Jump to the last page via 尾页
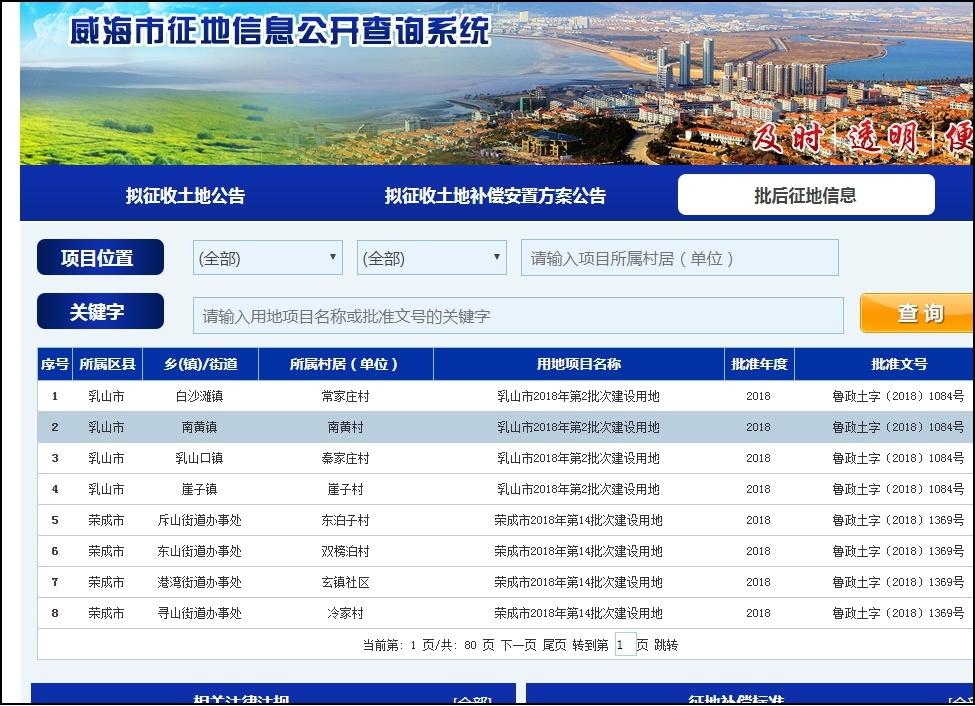Screen dimensions: 975x706 [554, 646]
